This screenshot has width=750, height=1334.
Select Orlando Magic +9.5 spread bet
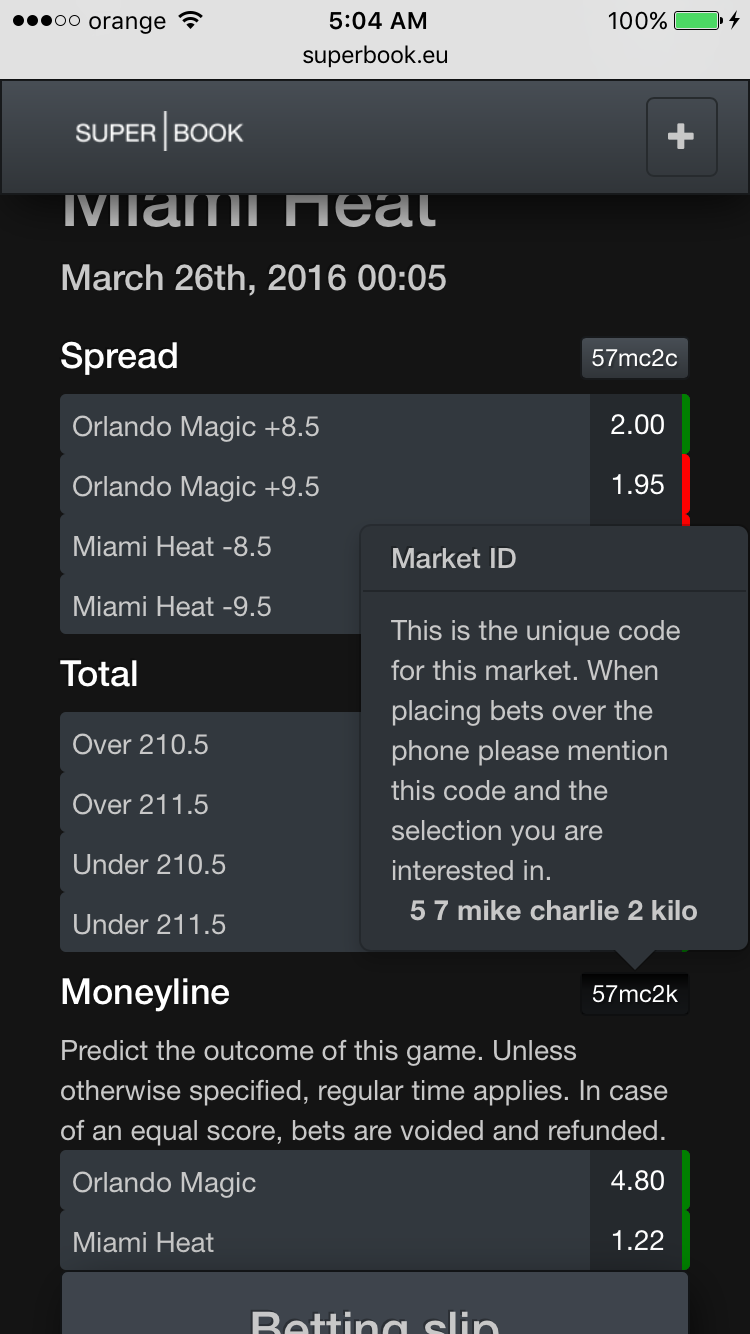[x=196, y=486]
